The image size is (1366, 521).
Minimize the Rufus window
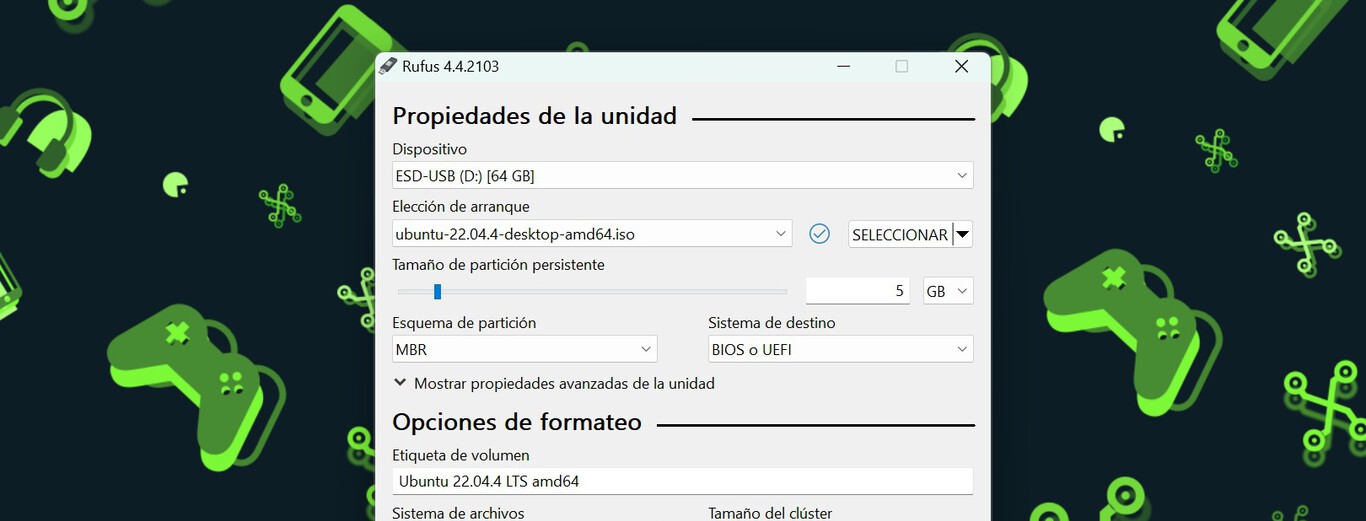tap(843, 67)
